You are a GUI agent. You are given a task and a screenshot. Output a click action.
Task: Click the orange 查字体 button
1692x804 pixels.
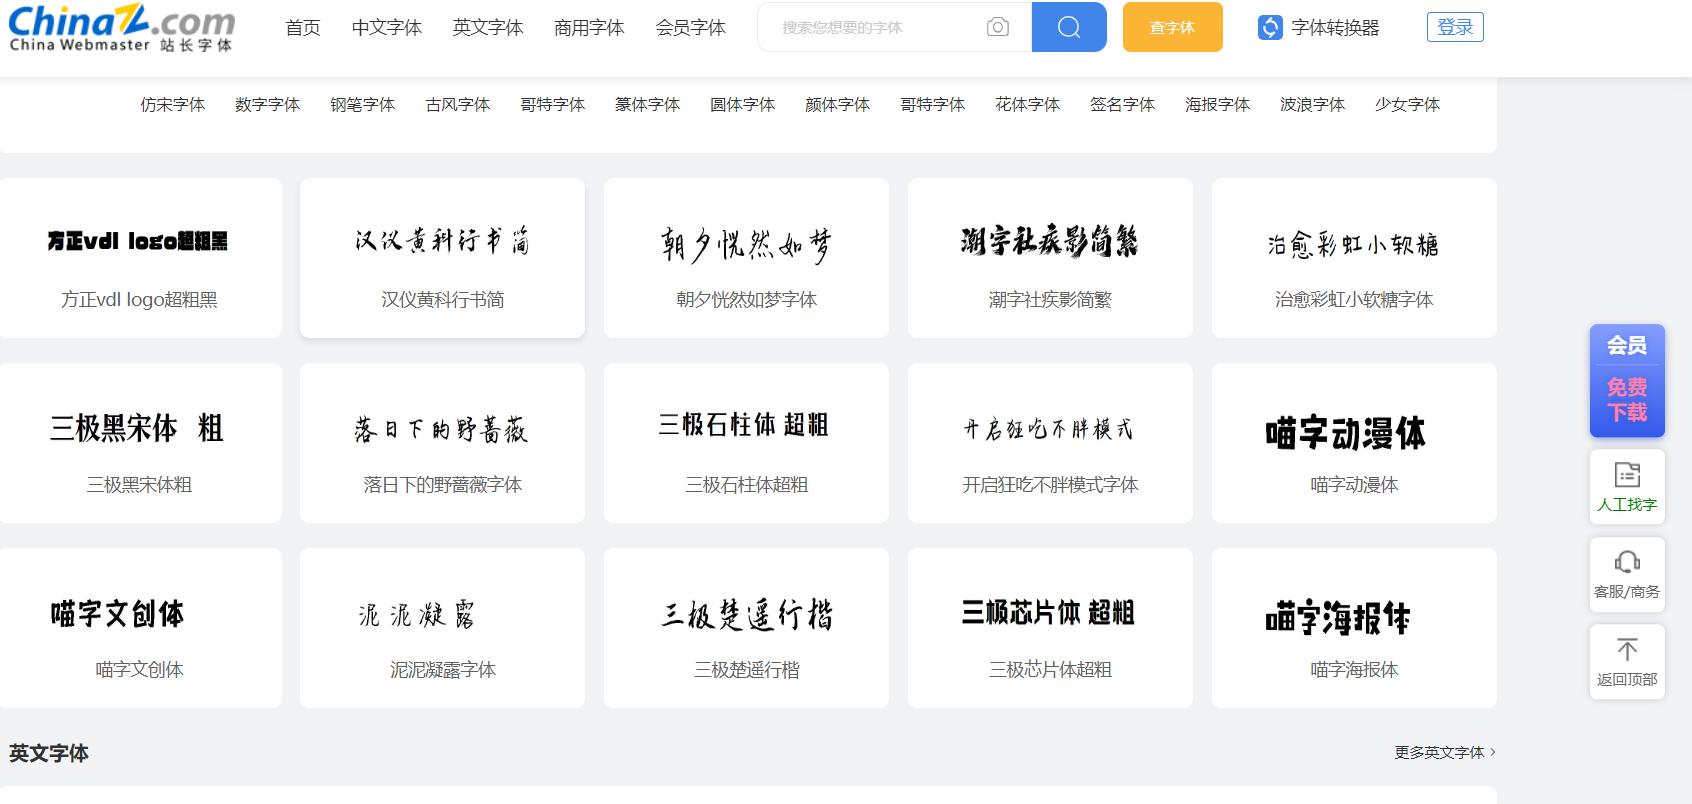(1172, 27)
